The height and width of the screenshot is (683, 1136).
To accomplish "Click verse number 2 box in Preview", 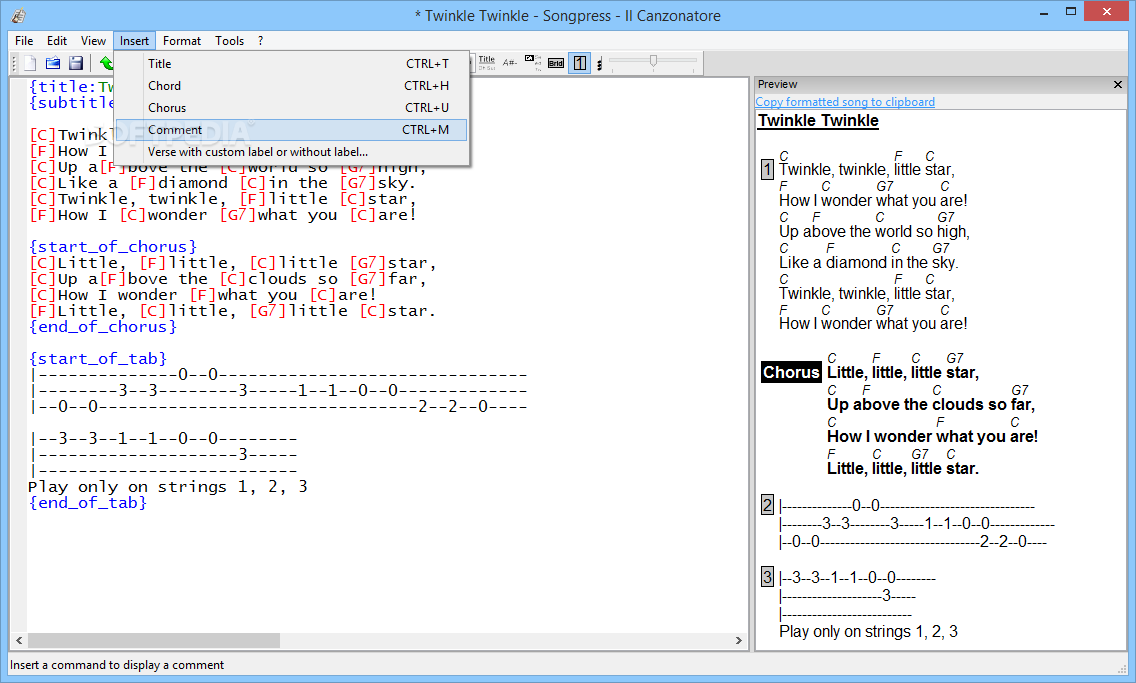I will click(767, 505).
